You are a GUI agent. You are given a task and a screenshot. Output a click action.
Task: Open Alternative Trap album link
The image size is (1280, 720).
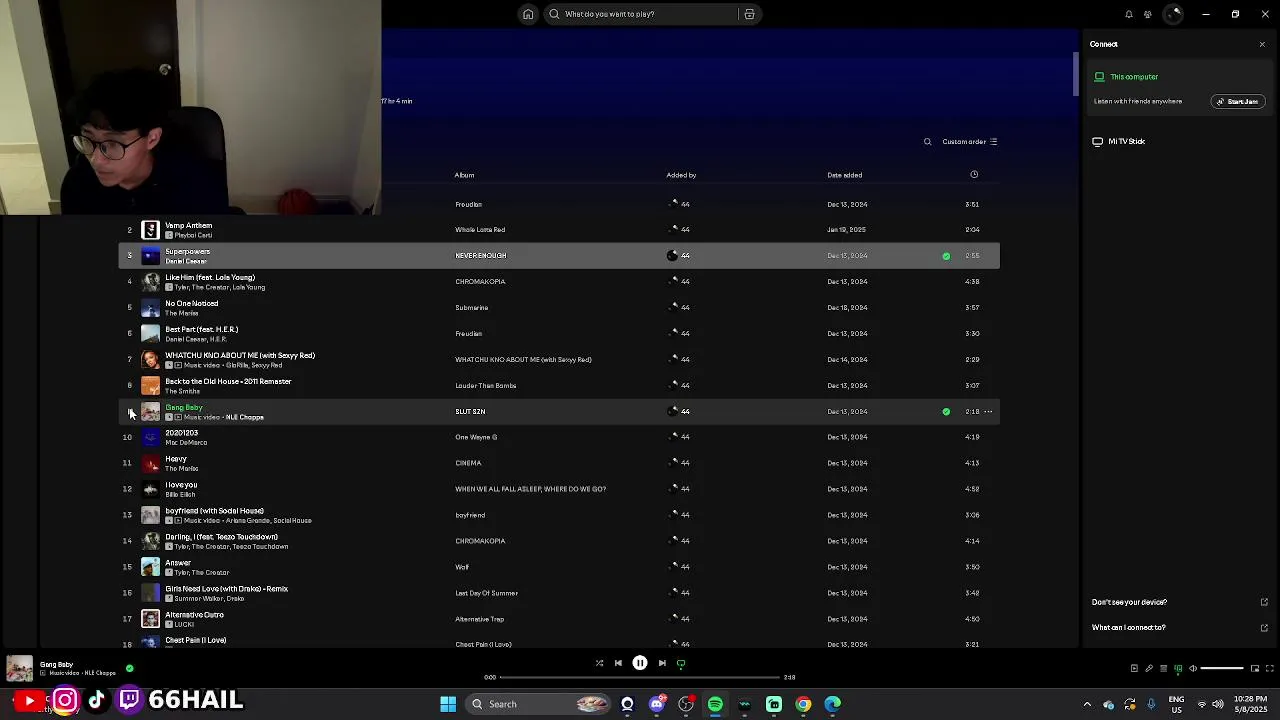point(480,619)
